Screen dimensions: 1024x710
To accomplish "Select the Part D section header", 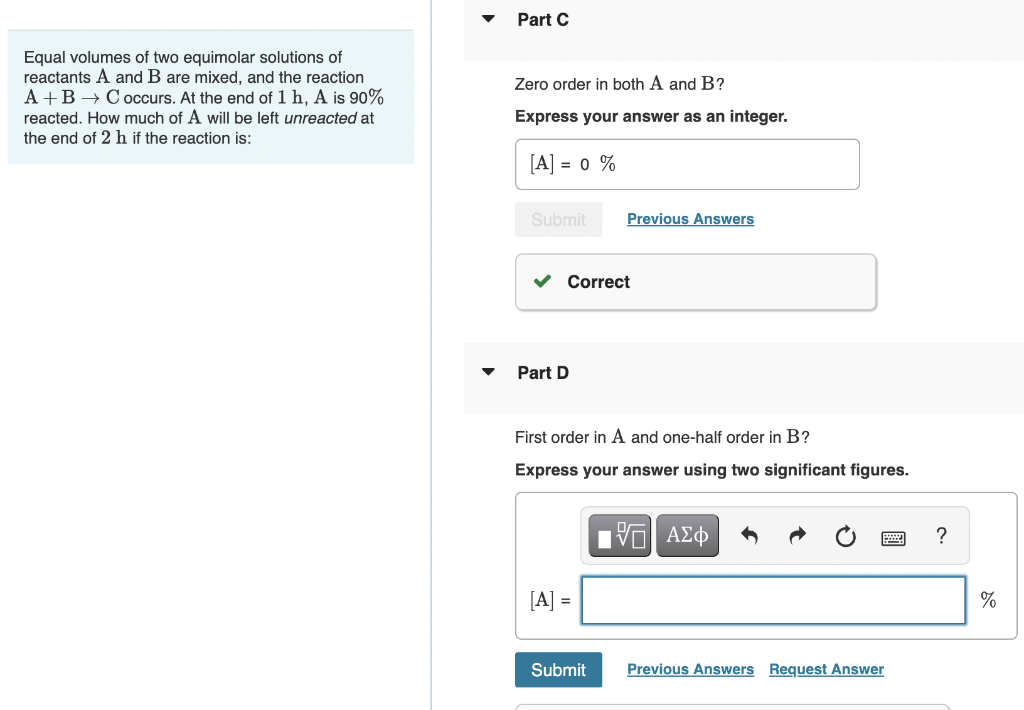I will pos(543,372).
